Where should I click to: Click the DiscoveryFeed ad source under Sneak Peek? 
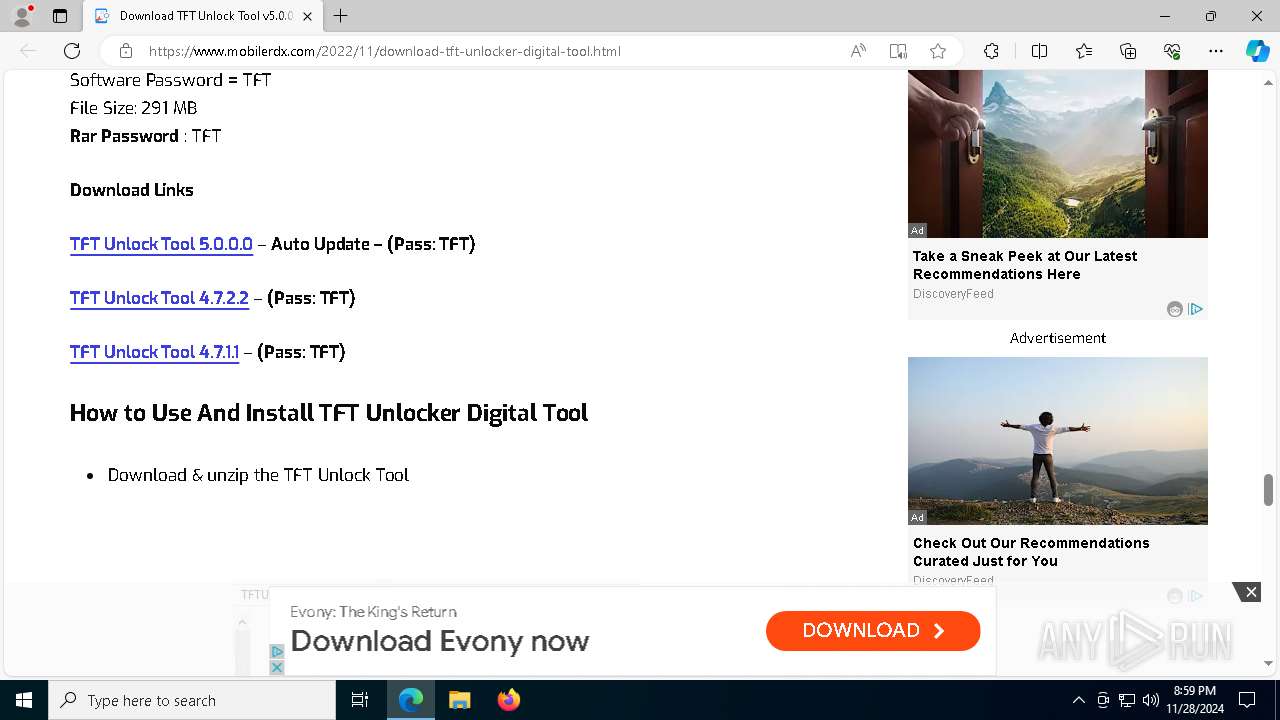pyautogui.click(x=953, y=294)
